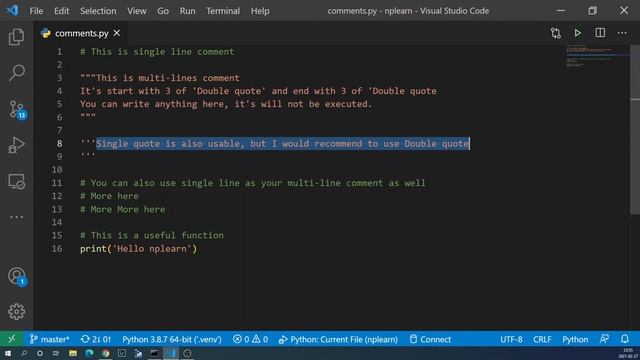The image size is (640, 360).
Task: Open the Explorer view in activity bar
Action: pyautogui.click(x=16, y=37)
